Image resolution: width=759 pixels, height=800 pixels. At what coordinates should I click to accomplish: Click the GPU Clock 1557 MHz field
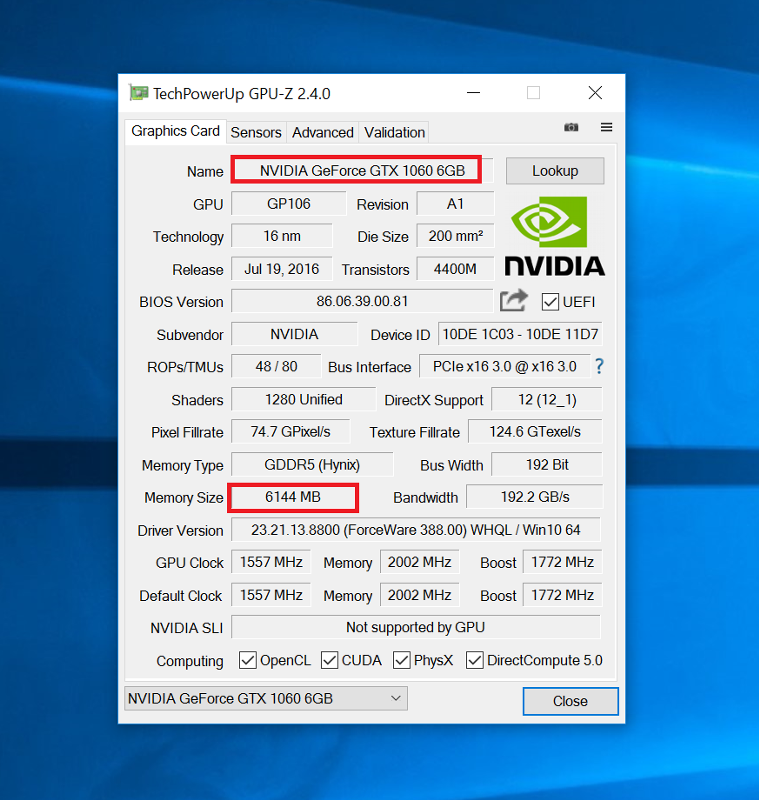pos(271,562)
